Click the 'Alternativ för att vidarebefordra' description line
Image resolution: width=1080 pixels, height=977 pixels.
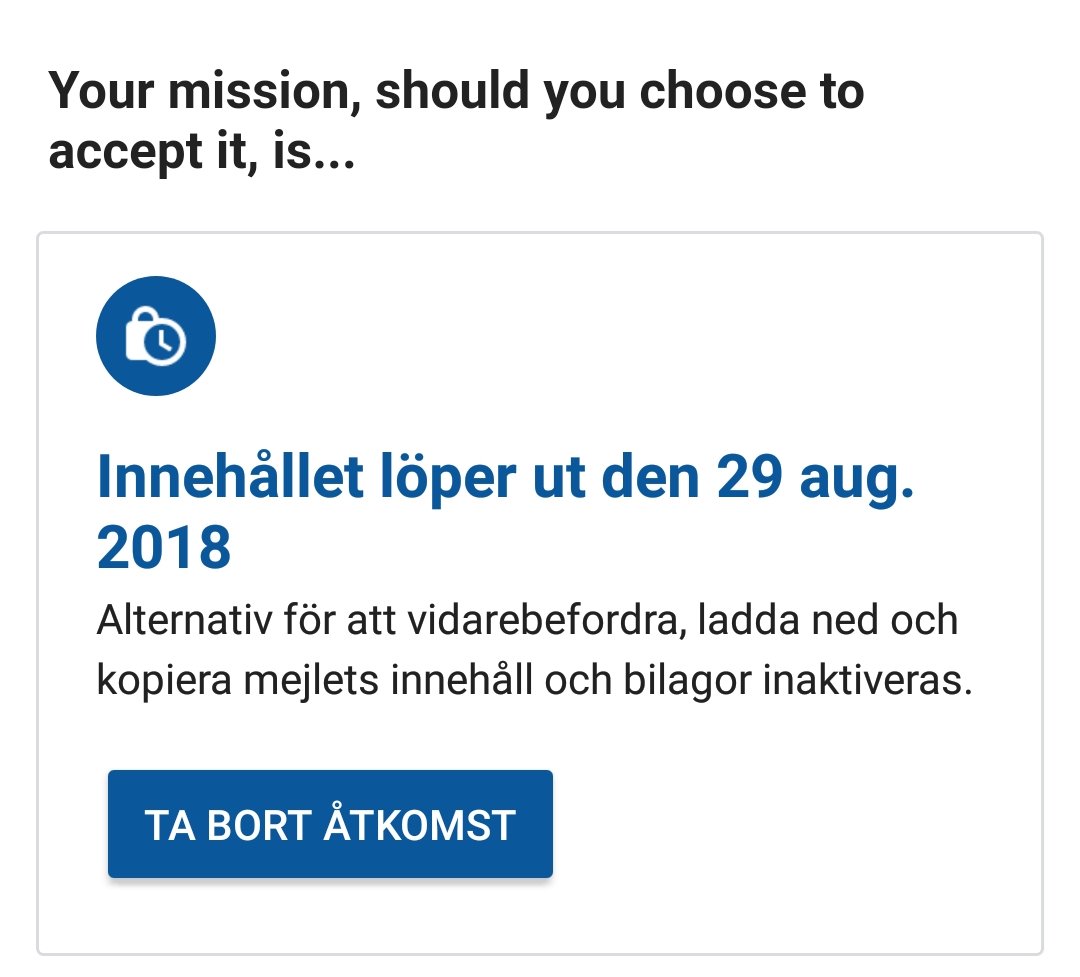coord(527,620)
